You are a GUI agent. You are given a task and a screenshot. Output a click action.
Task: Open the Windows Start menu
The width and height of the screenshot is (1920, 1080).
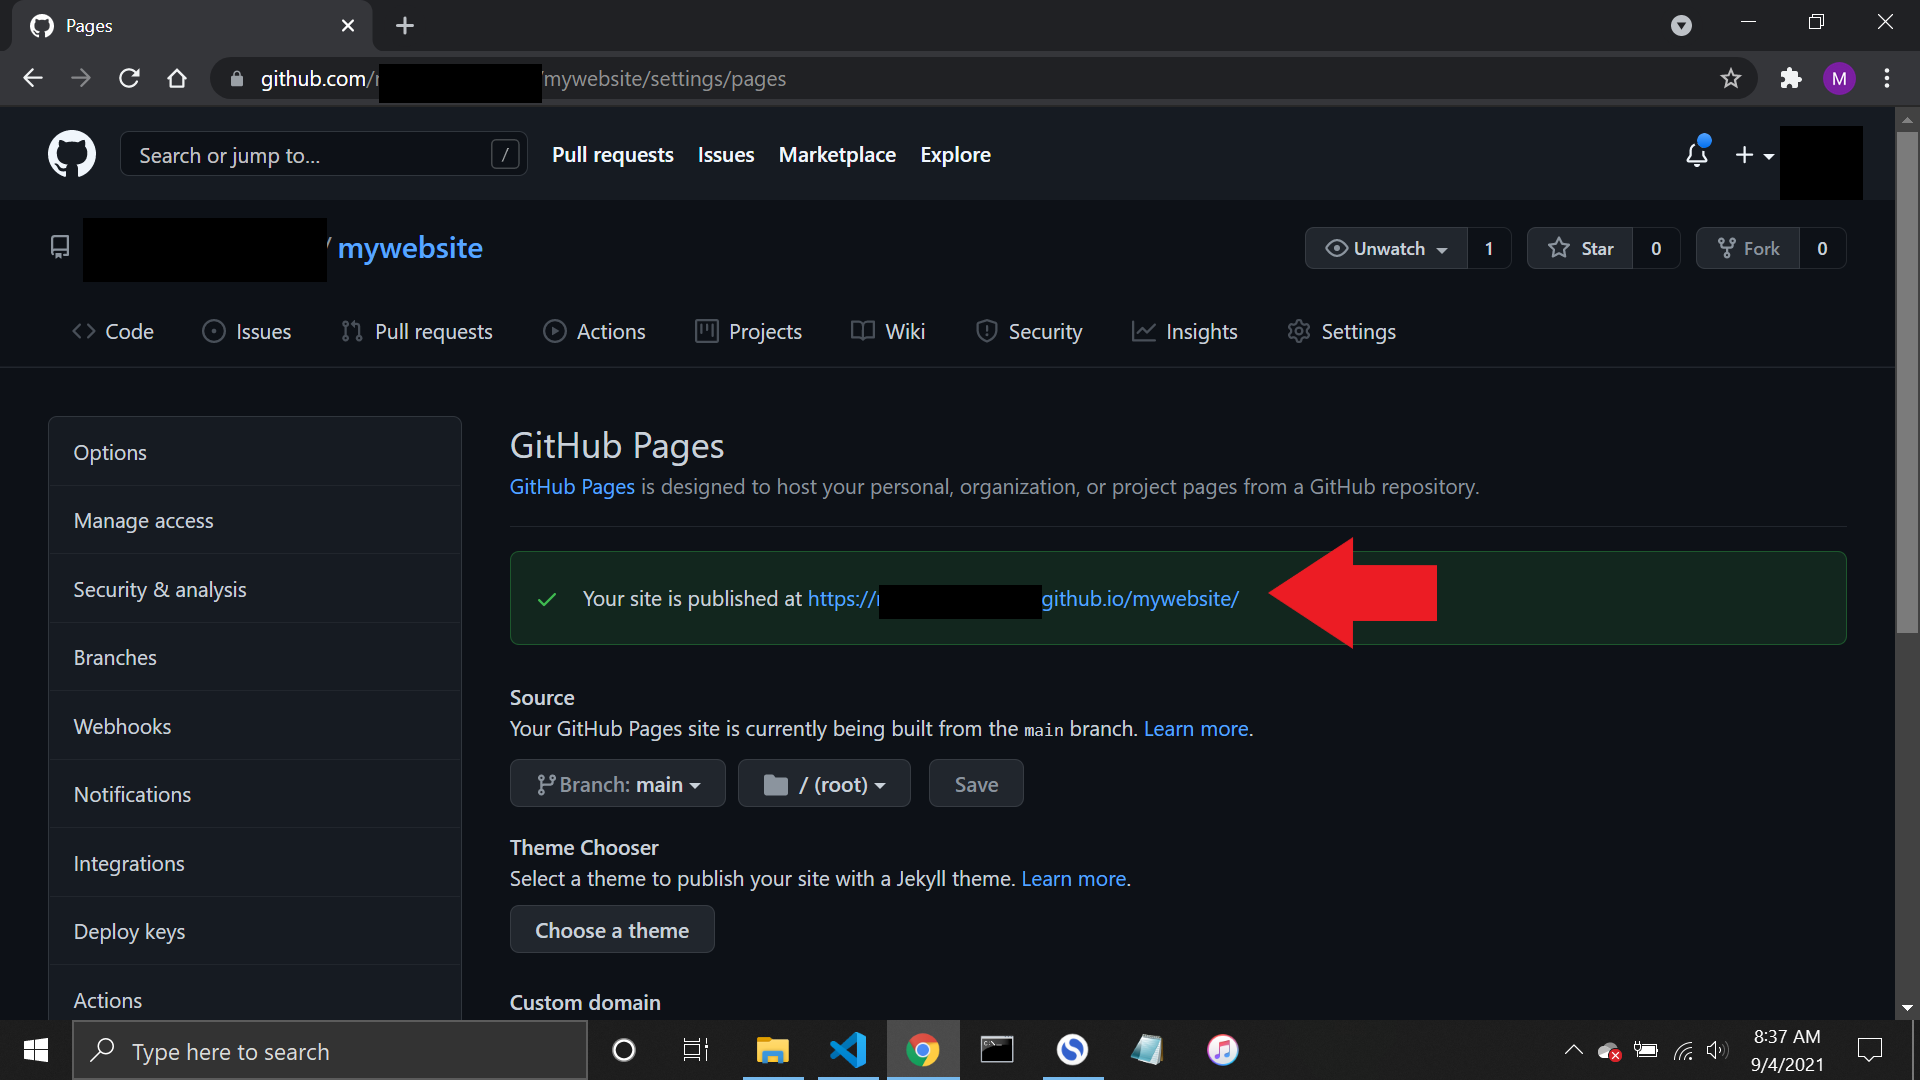point(36,1050)
